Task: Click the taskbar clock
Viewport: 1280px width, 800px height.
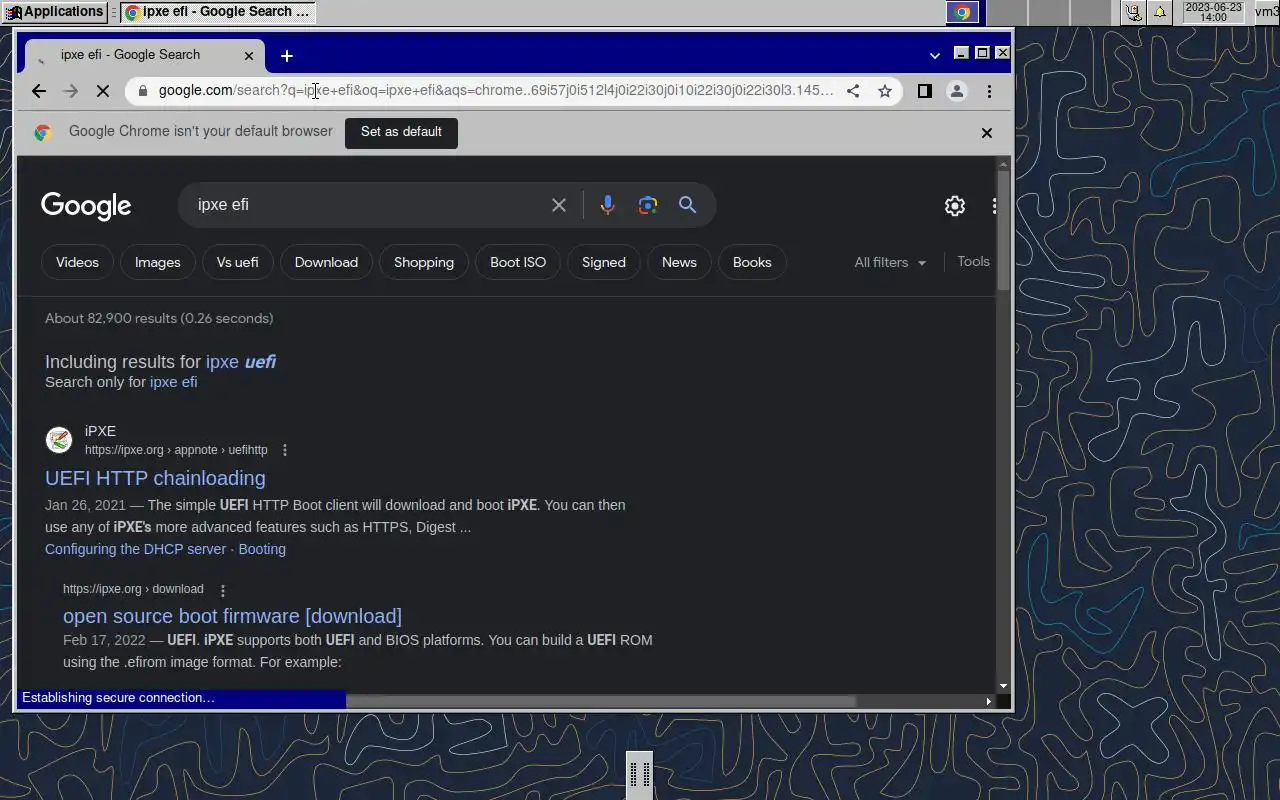Action: [1213, 12]
